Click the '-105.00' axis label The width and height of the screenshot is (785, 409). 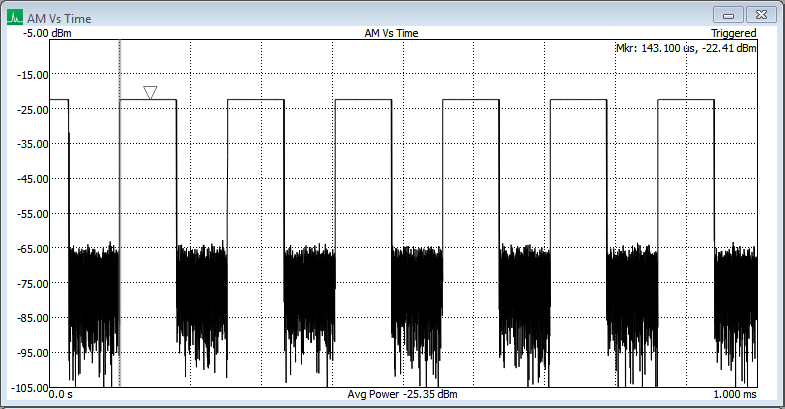tap(30, 387)
